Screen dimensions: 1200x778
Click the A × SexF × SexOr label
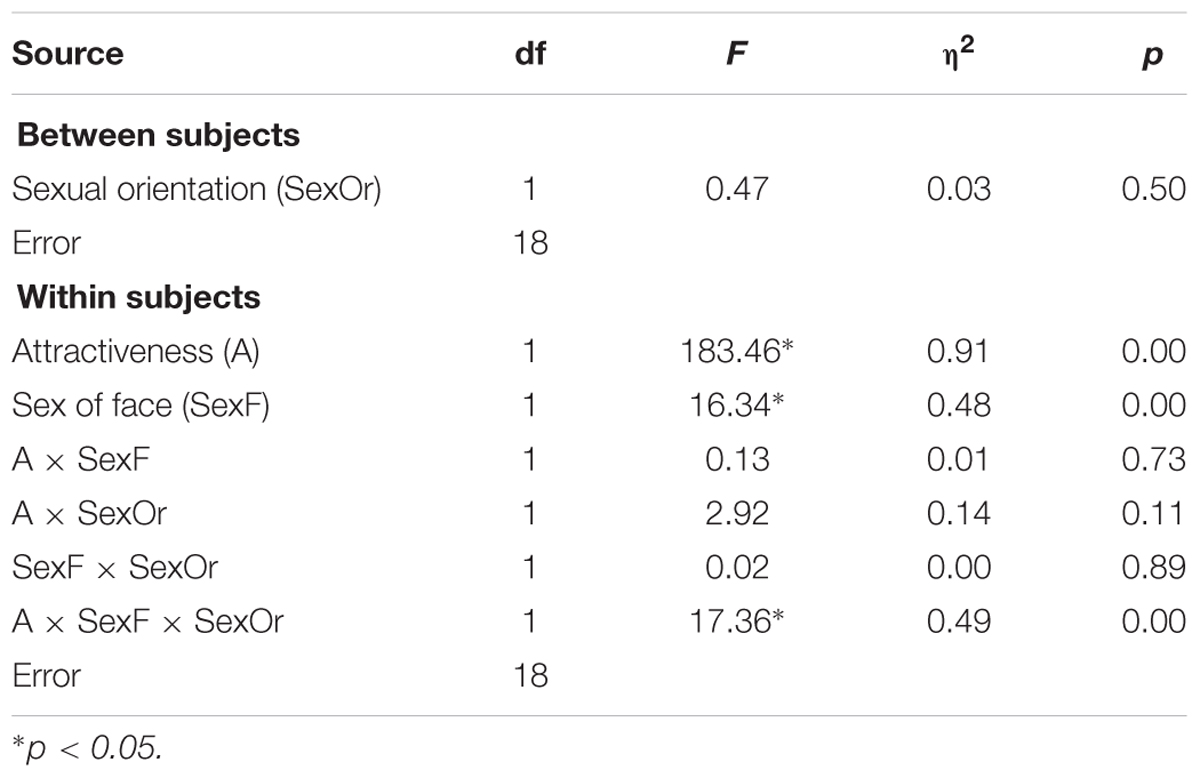[148, 621]
